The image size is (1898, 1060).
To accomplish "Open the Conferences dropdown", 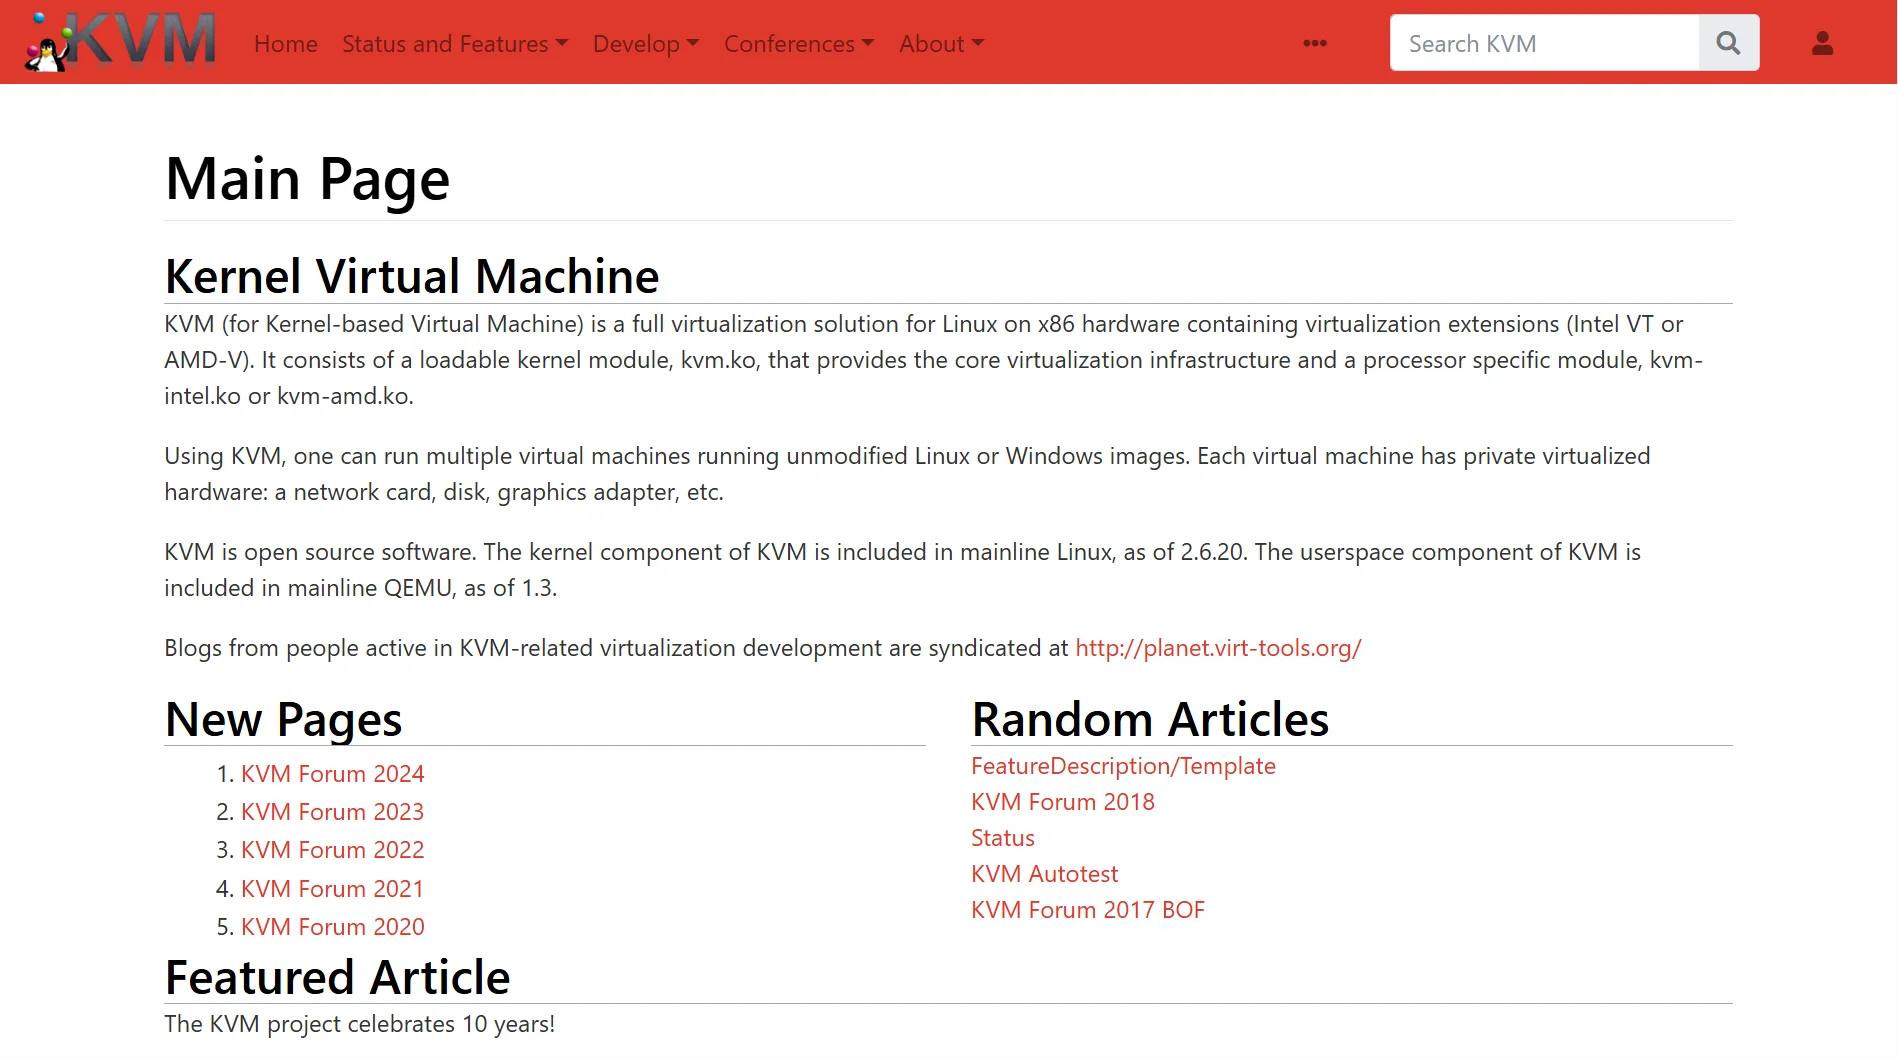I will click(x=799, y=44).
